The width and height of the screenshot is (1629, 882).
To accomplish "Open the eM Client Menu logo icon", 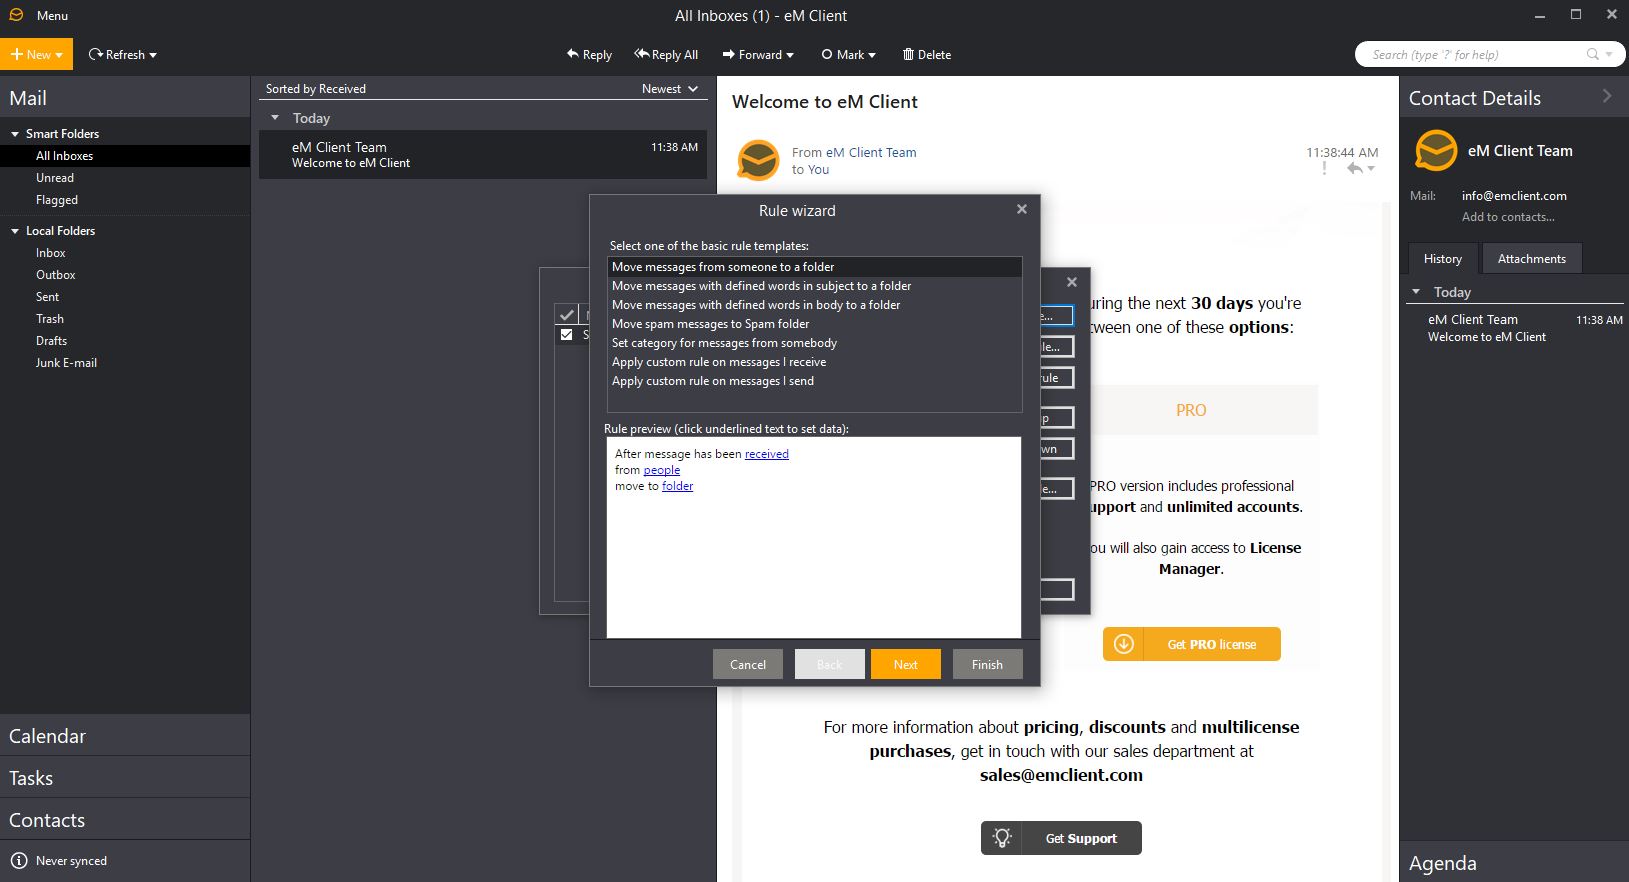I will coord(16,15).
